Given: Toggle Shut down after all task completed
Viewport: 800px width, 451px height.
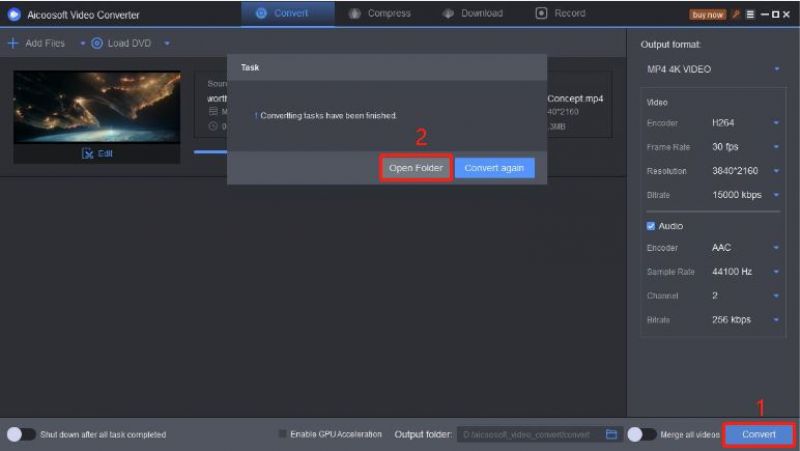Looking at the screenshot, I should point(21,434).
